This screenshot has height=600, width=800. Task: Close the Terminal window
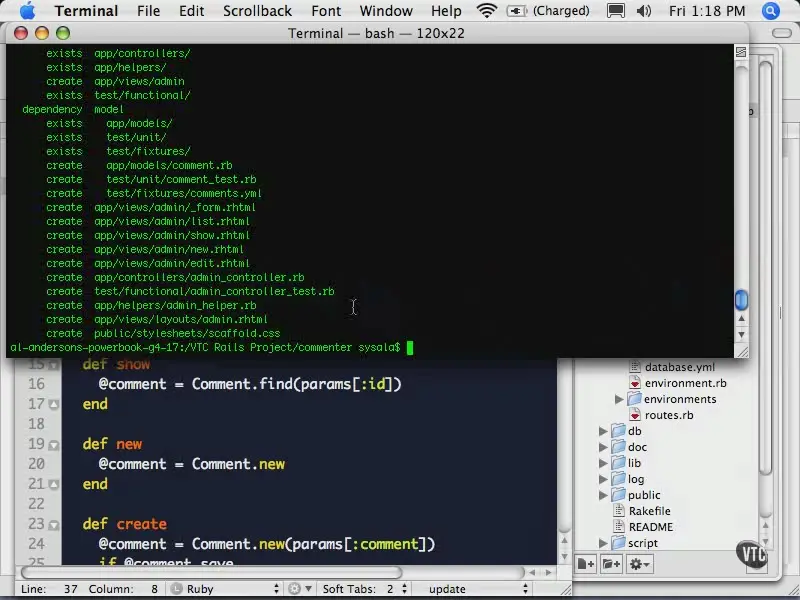[21, 33]
